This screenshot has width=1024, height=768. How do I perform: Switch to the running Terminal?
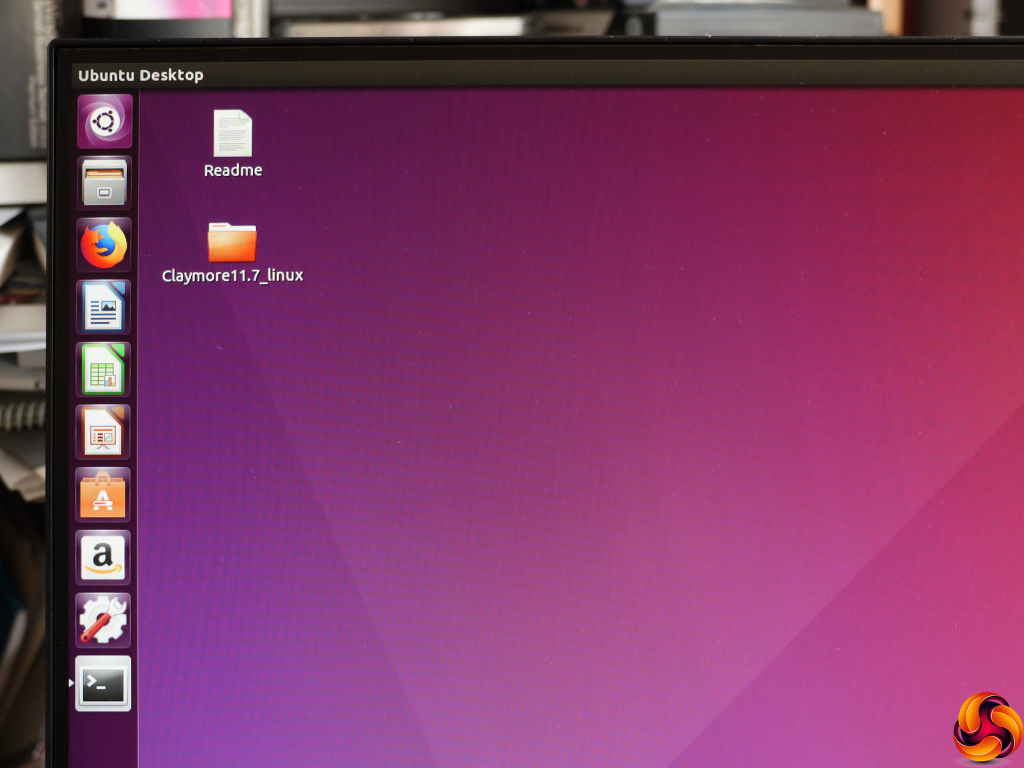[x=103, y=683]
